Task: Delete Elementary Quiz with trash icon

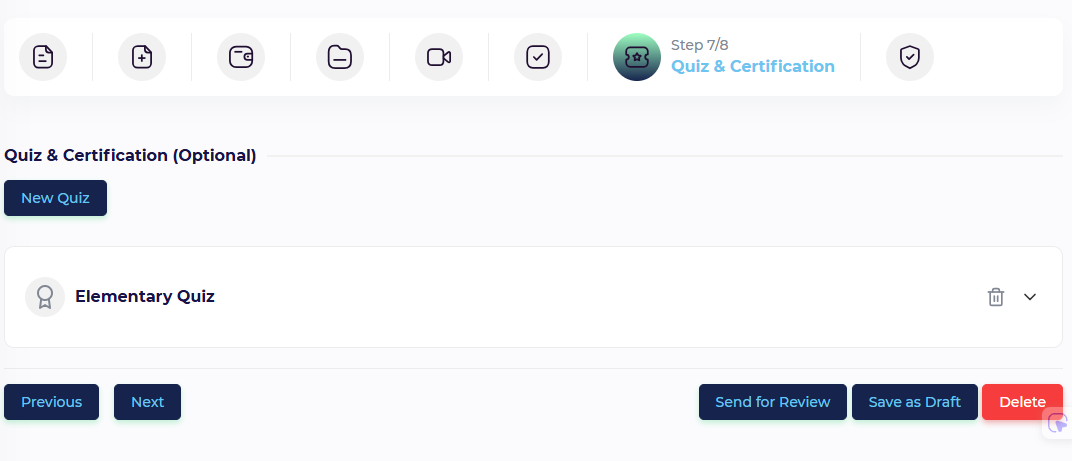Action: pyautogui.click(x=995, y=297)
